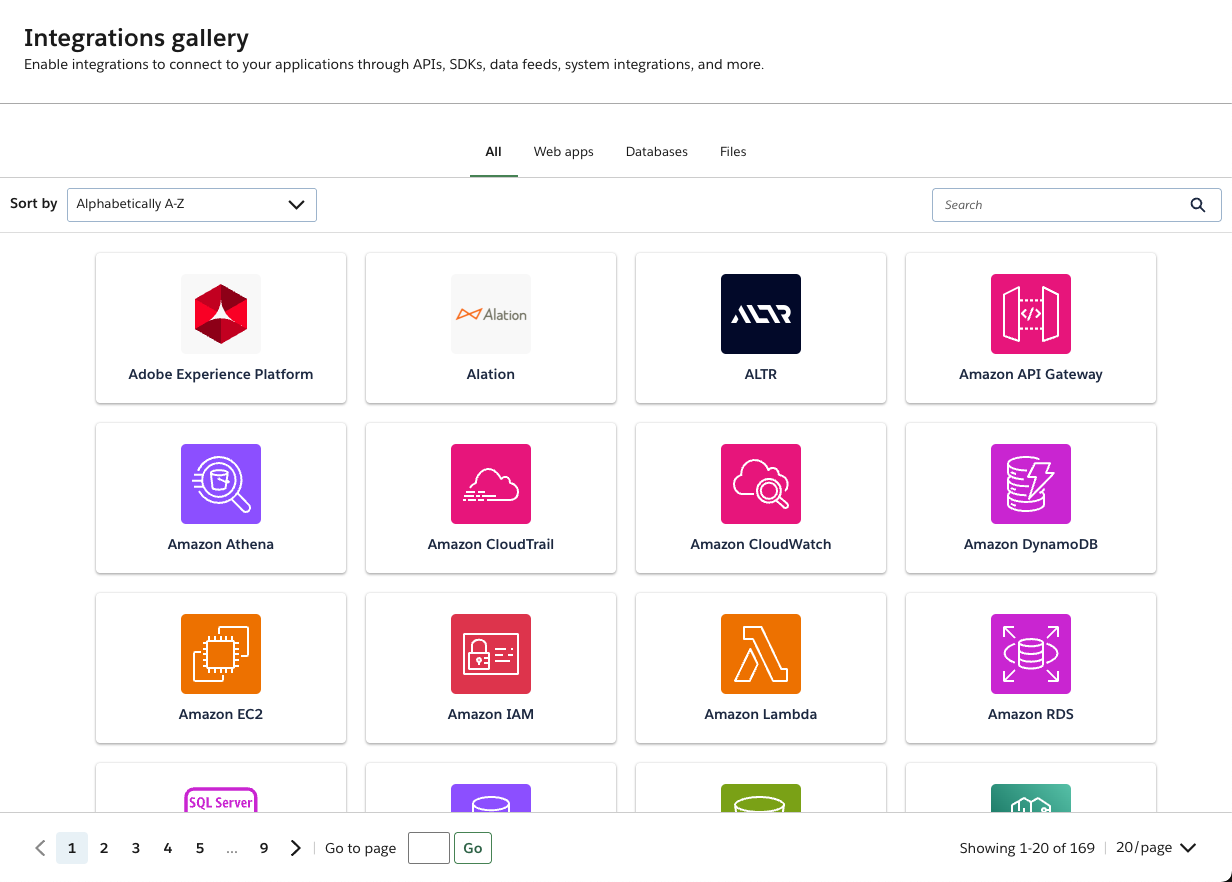
Task: Click the Amazon DynamoDB tile
Action: (x=1030, y=497)
